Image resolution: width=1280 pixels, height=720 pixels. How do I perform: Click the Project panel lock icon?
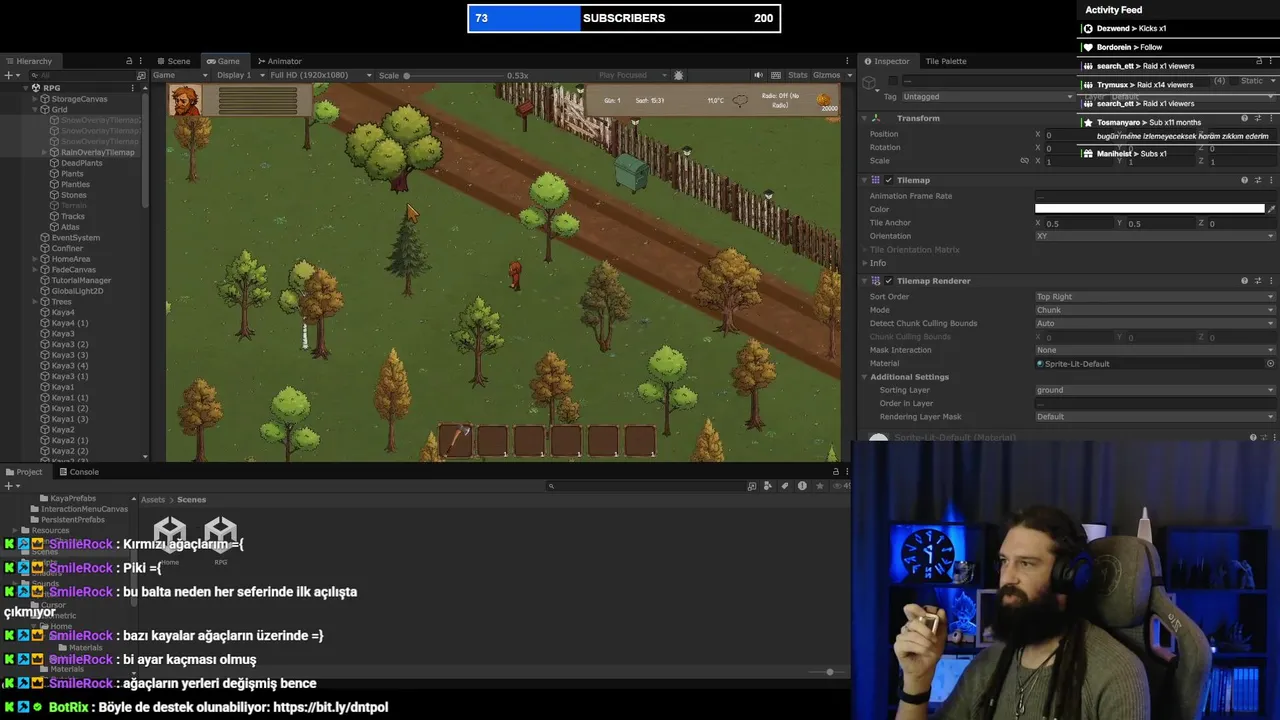(836, 472)
